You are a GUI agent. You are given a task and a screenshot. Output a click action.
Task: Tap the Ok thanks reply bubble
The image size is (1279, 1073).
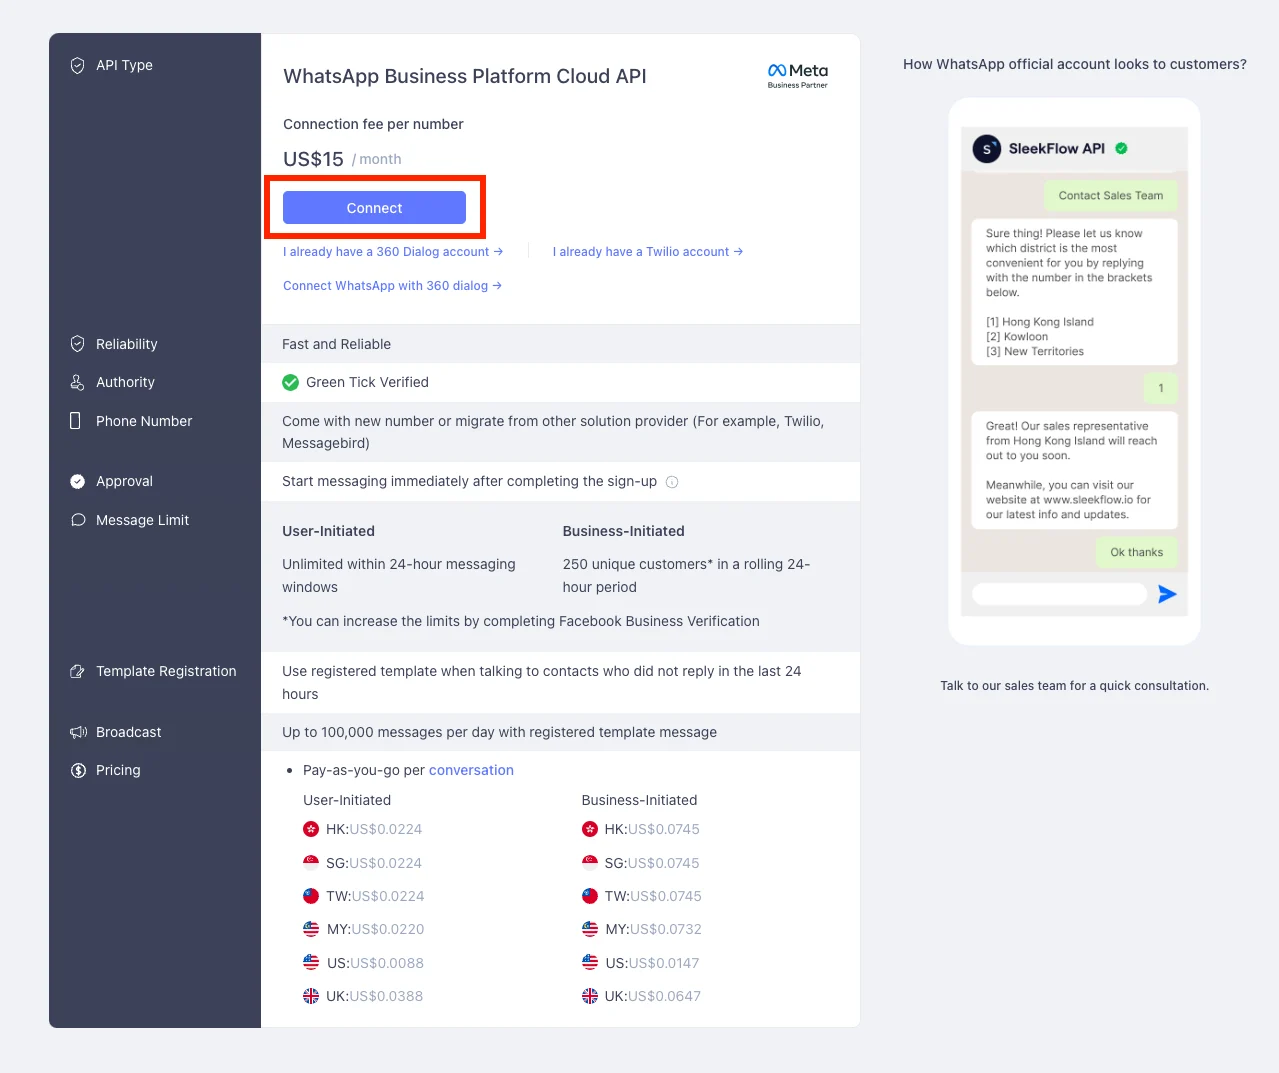1136,551
